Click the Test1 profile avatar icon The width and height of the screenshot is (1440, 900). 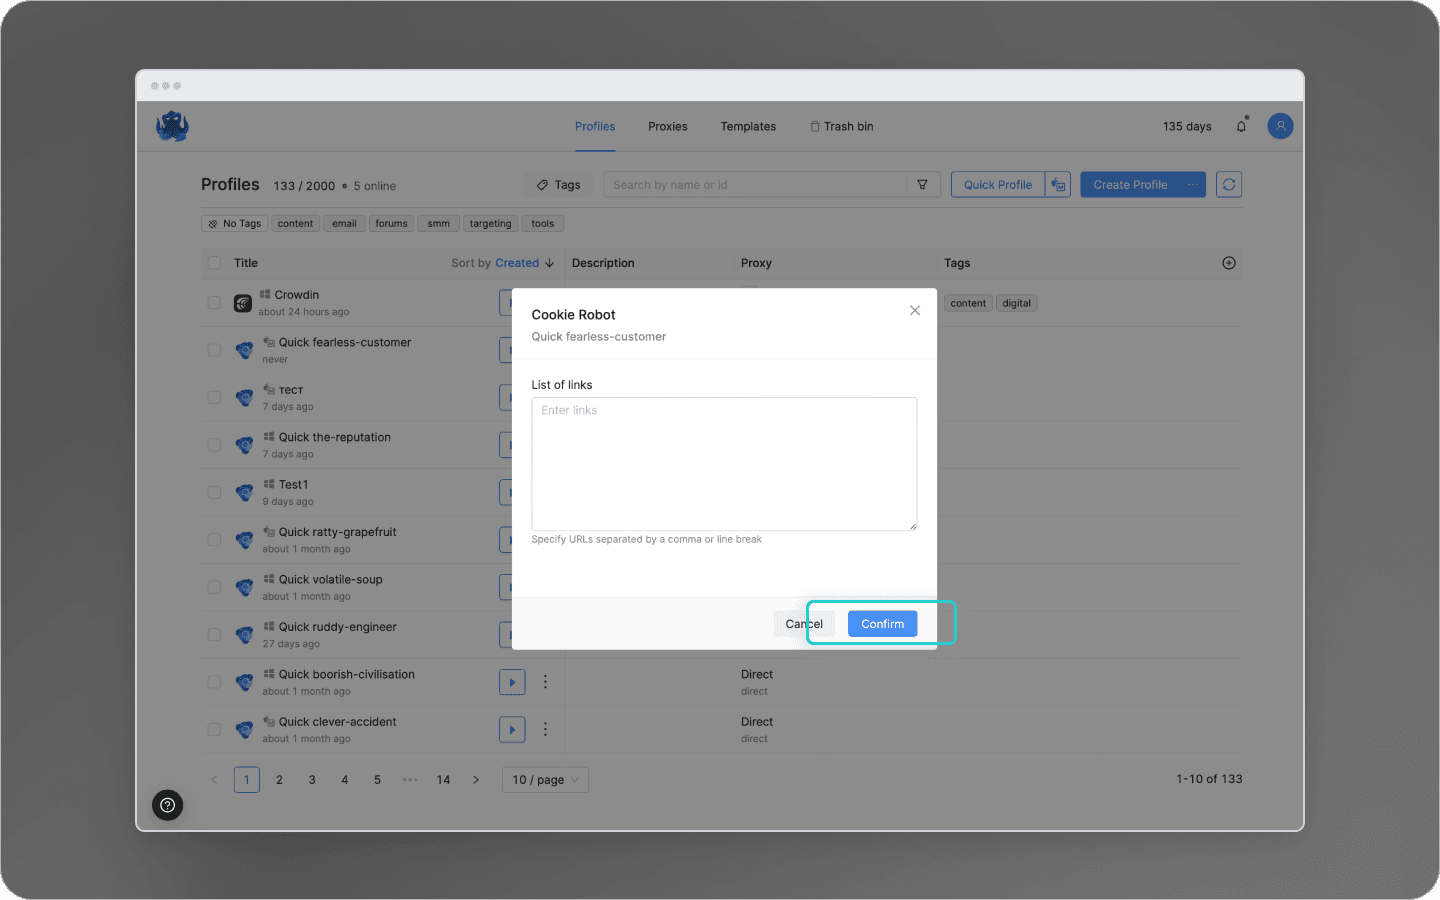pyautogui.click(x=244, y=492)
